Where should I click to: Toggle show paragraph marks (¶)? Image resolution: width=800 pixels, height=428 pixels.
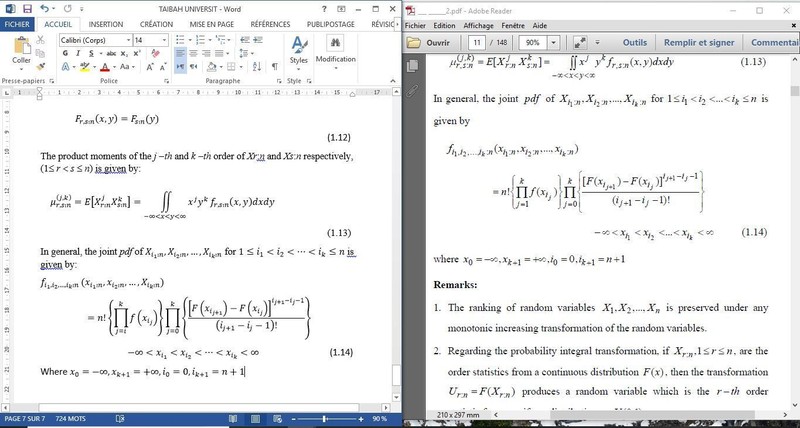tap(275, 66)
